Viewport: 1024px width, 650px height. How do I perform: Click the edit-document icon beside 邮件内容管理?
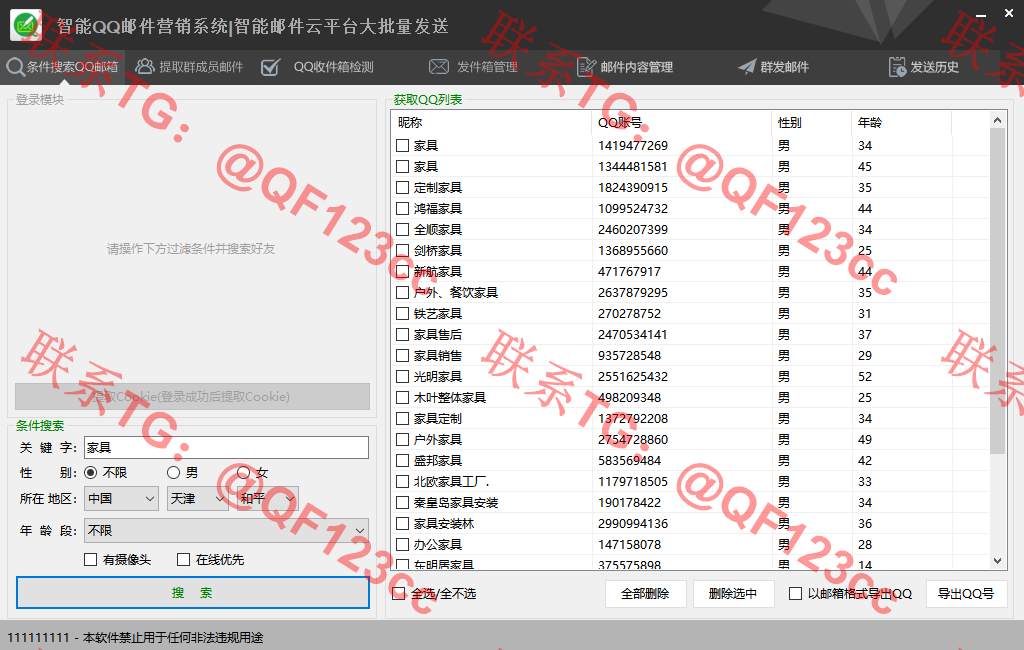tap(586, 67)
